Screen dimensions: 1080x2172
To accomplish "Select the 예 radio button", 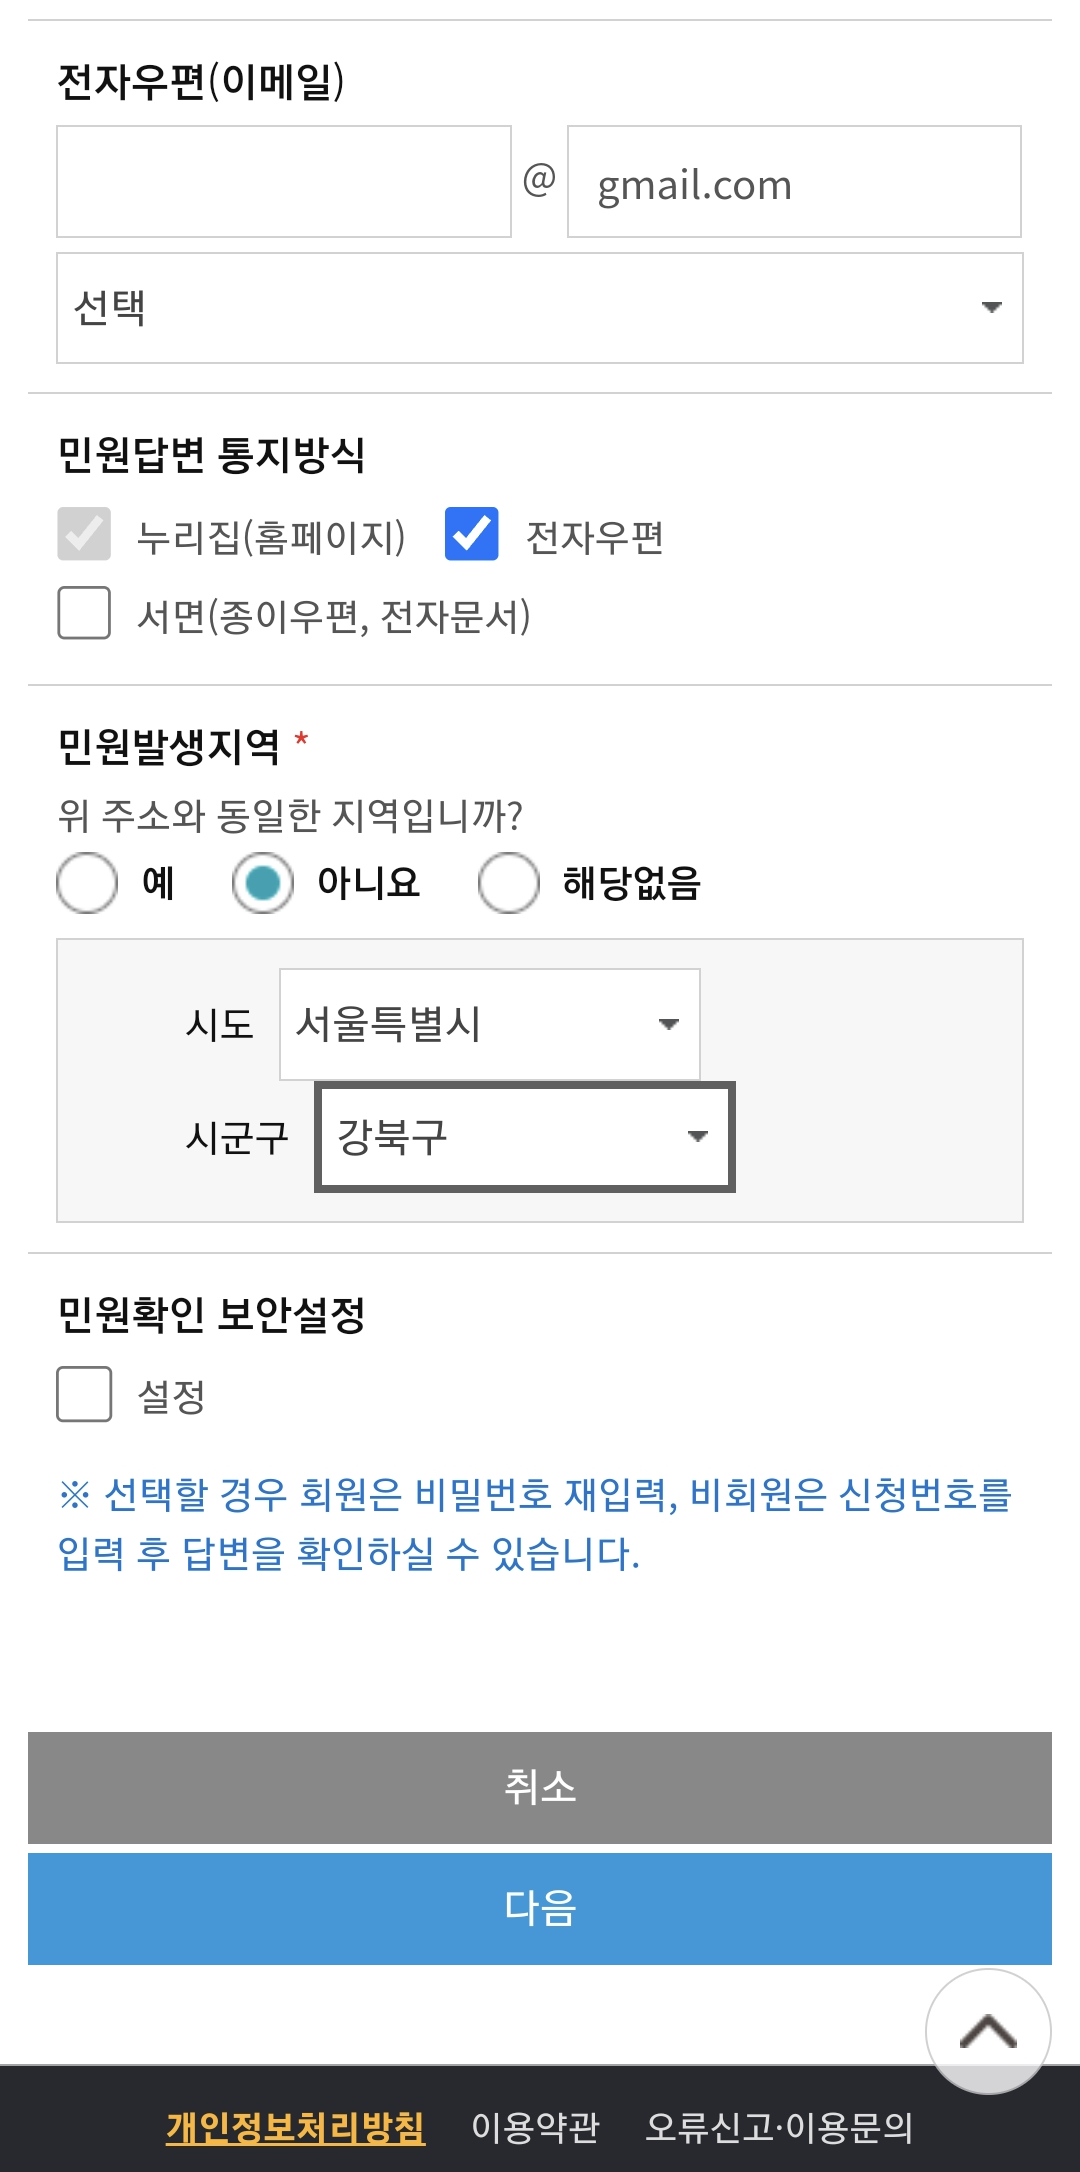I will [84, 882].
